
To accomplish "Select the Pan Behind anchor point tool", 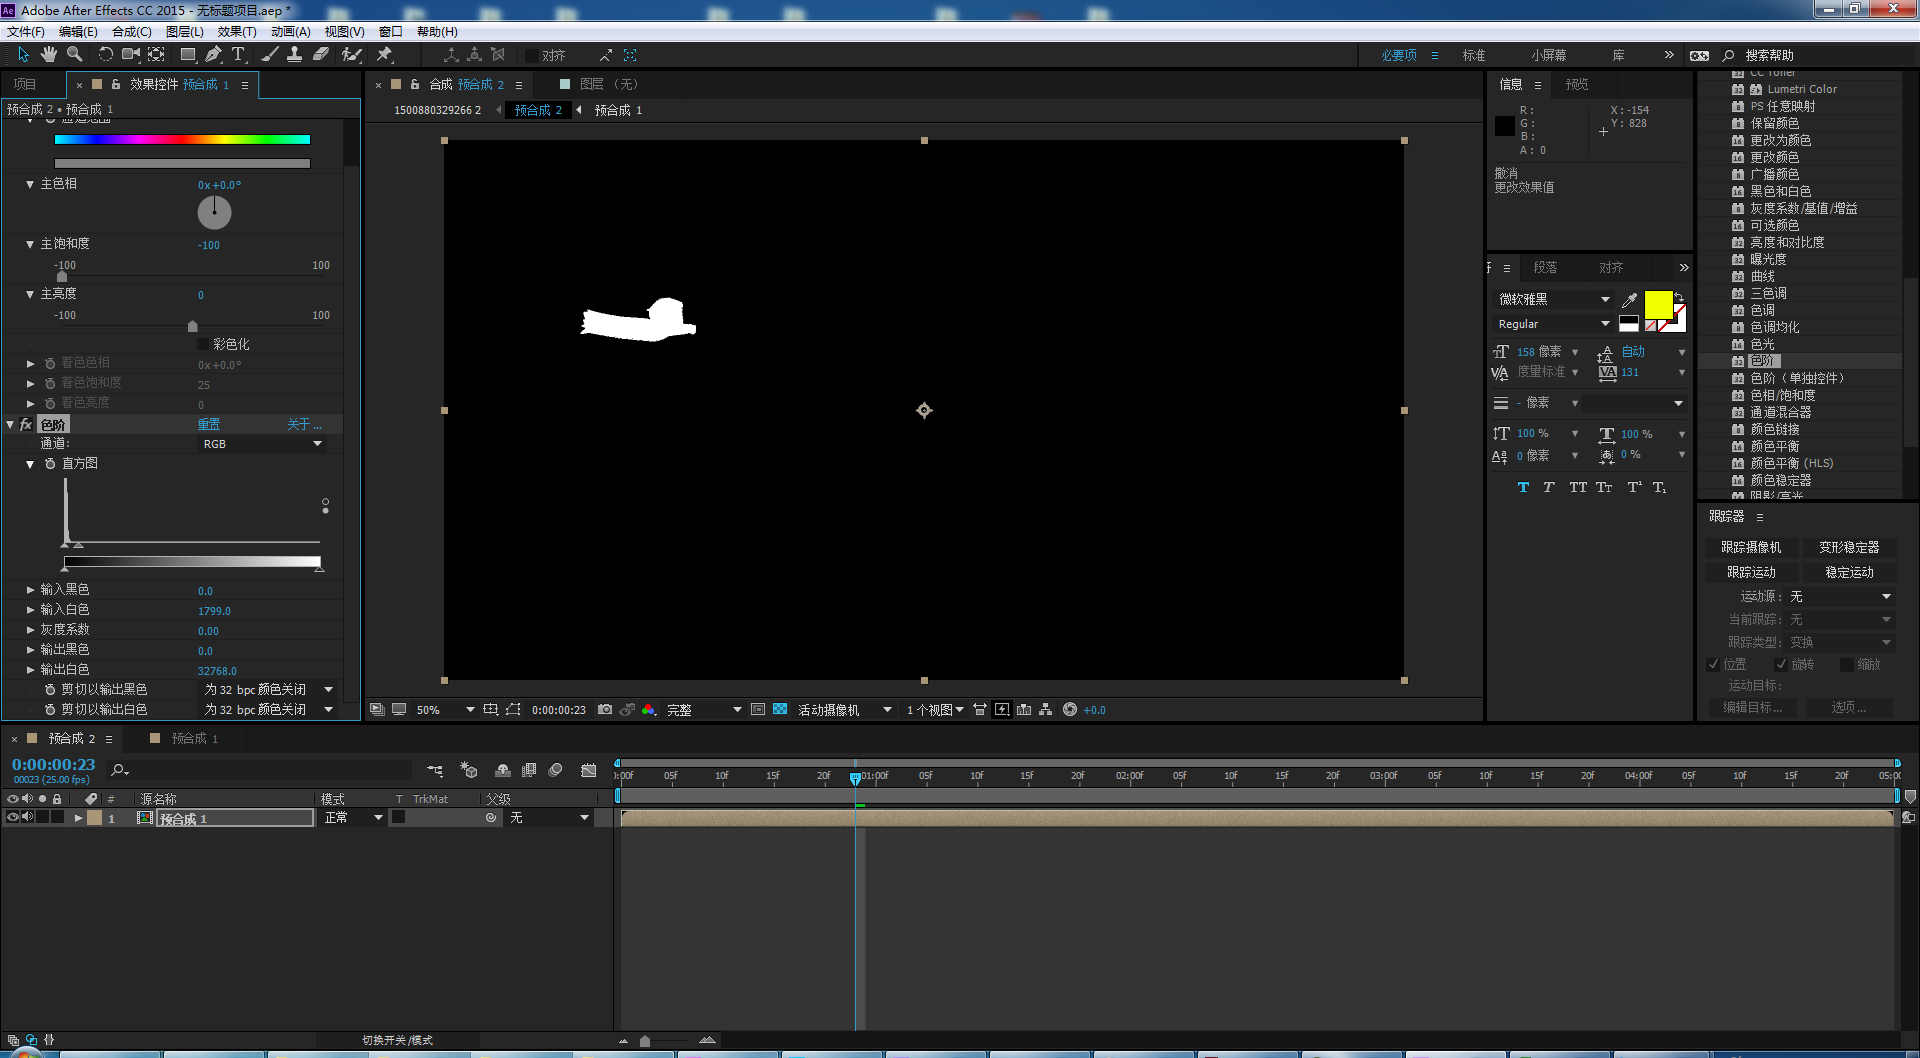I will (156, 55).
